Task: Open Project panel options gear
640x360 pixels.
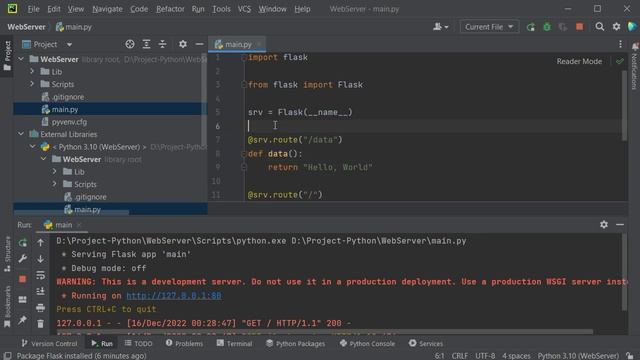Action: coord(183,44)
